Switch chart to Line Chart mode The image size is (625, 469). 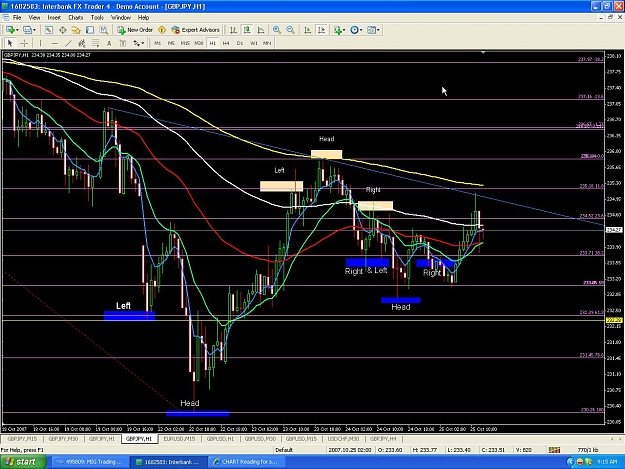point(261,30)
